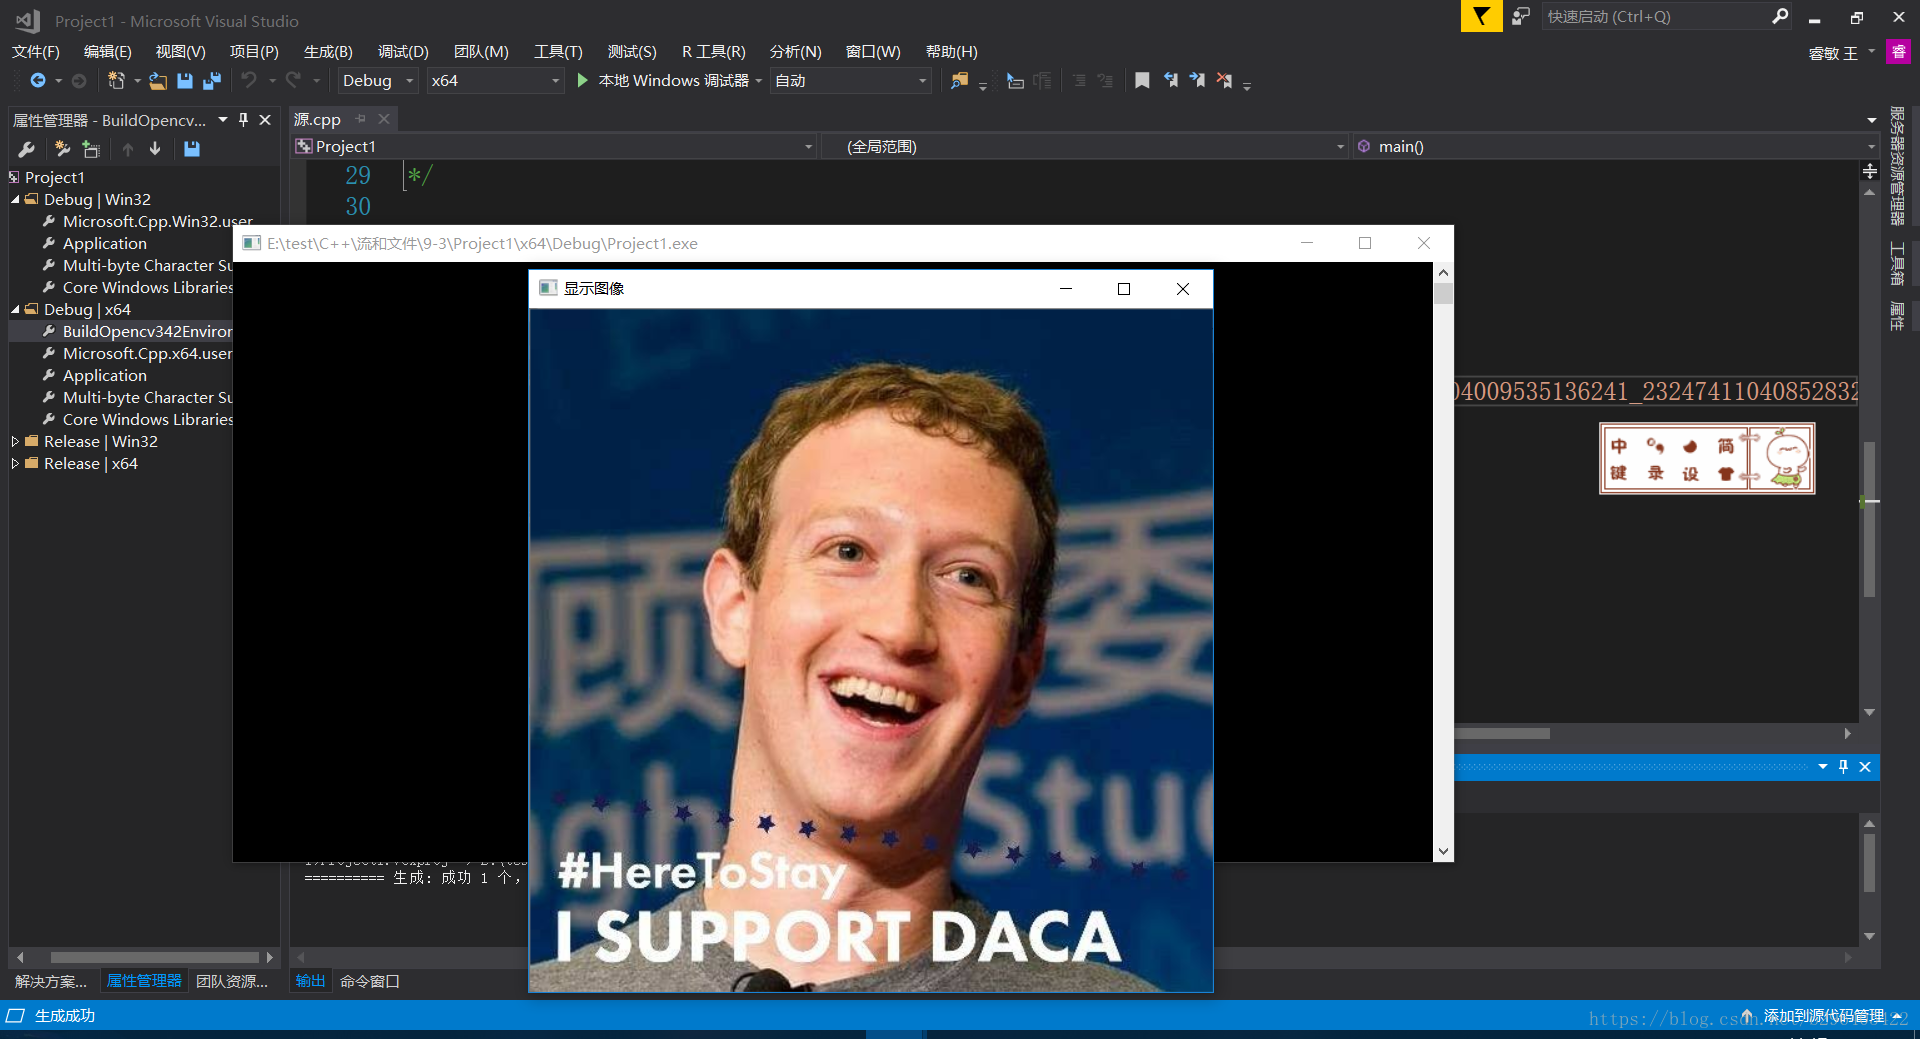Click in the Quick Launch search field

point(1655,16)
